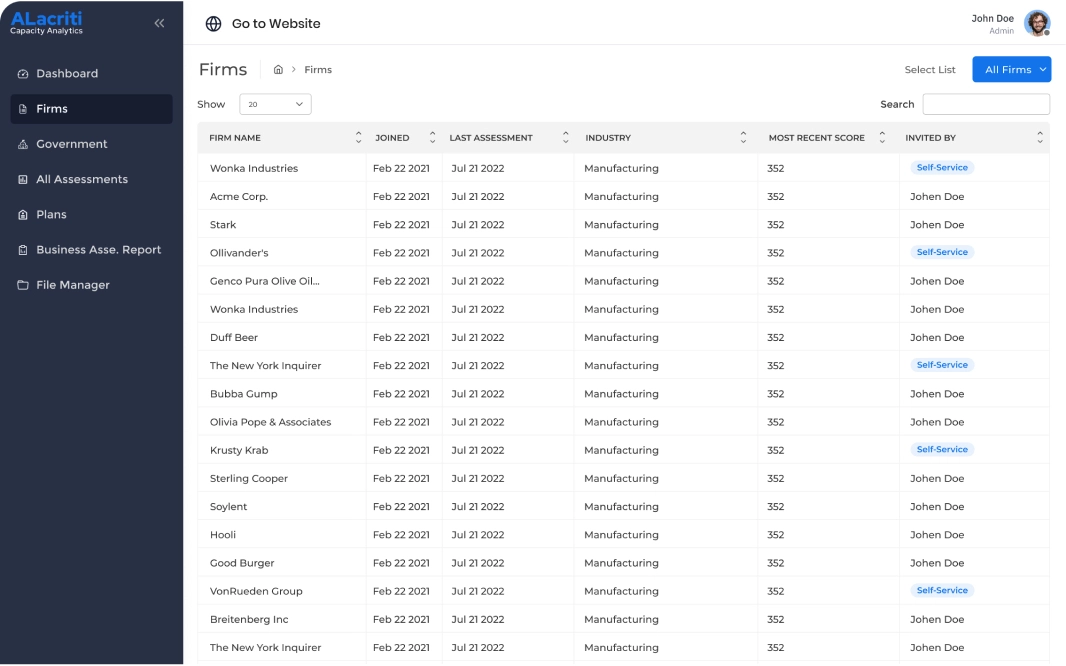Focus the Search input field
This screenshot has width=1066, height=666.
(x=985, y=104)
